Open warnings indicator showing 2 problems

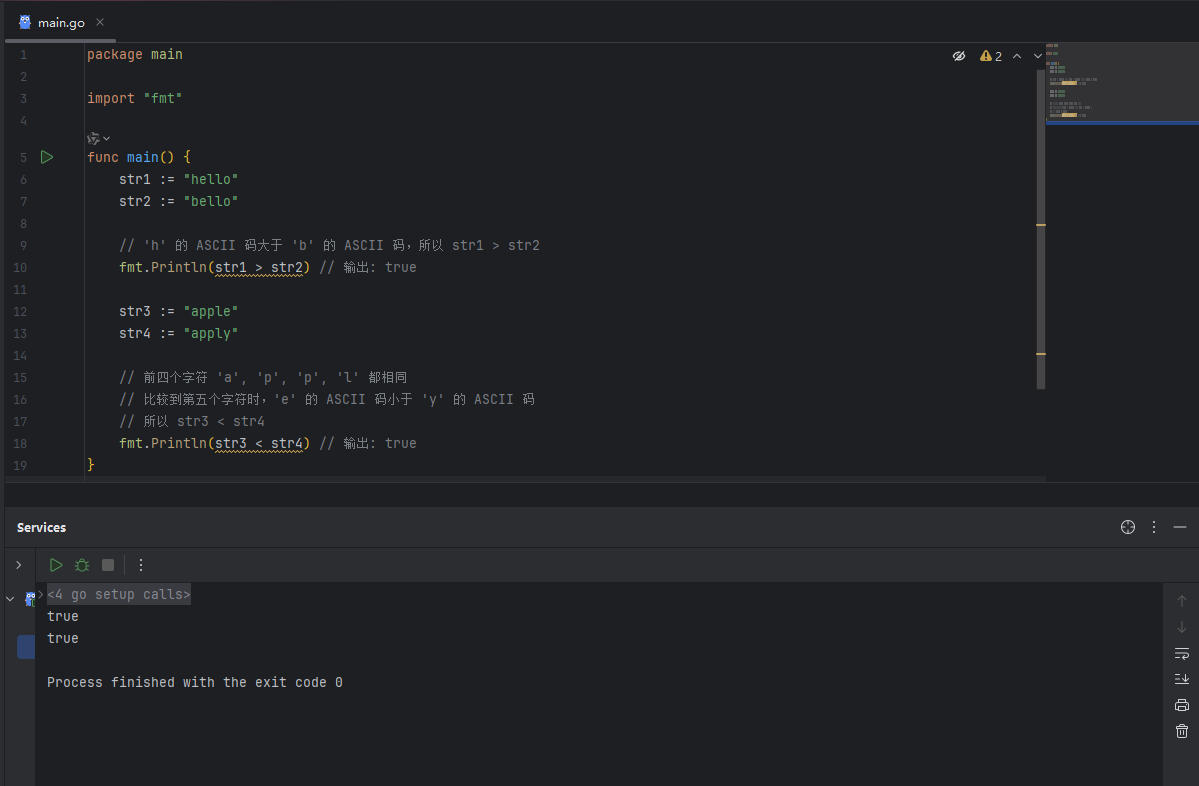click(991, 56)
